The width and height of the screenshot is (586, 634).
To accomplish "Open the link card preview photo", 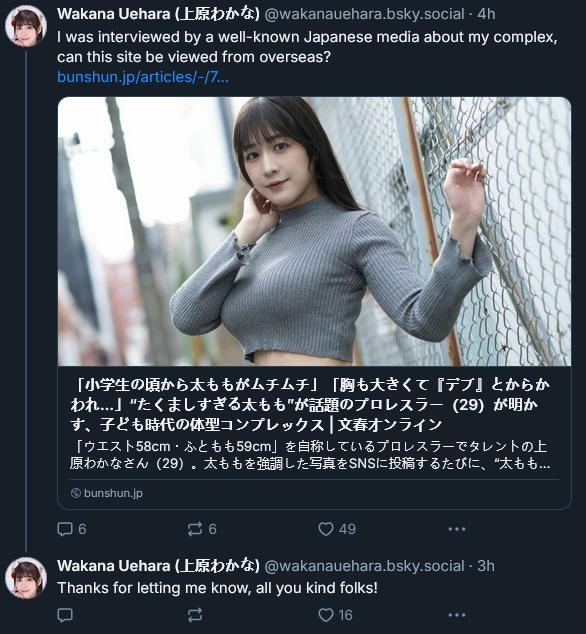I will pyautogui.click(x=314, y=231).
